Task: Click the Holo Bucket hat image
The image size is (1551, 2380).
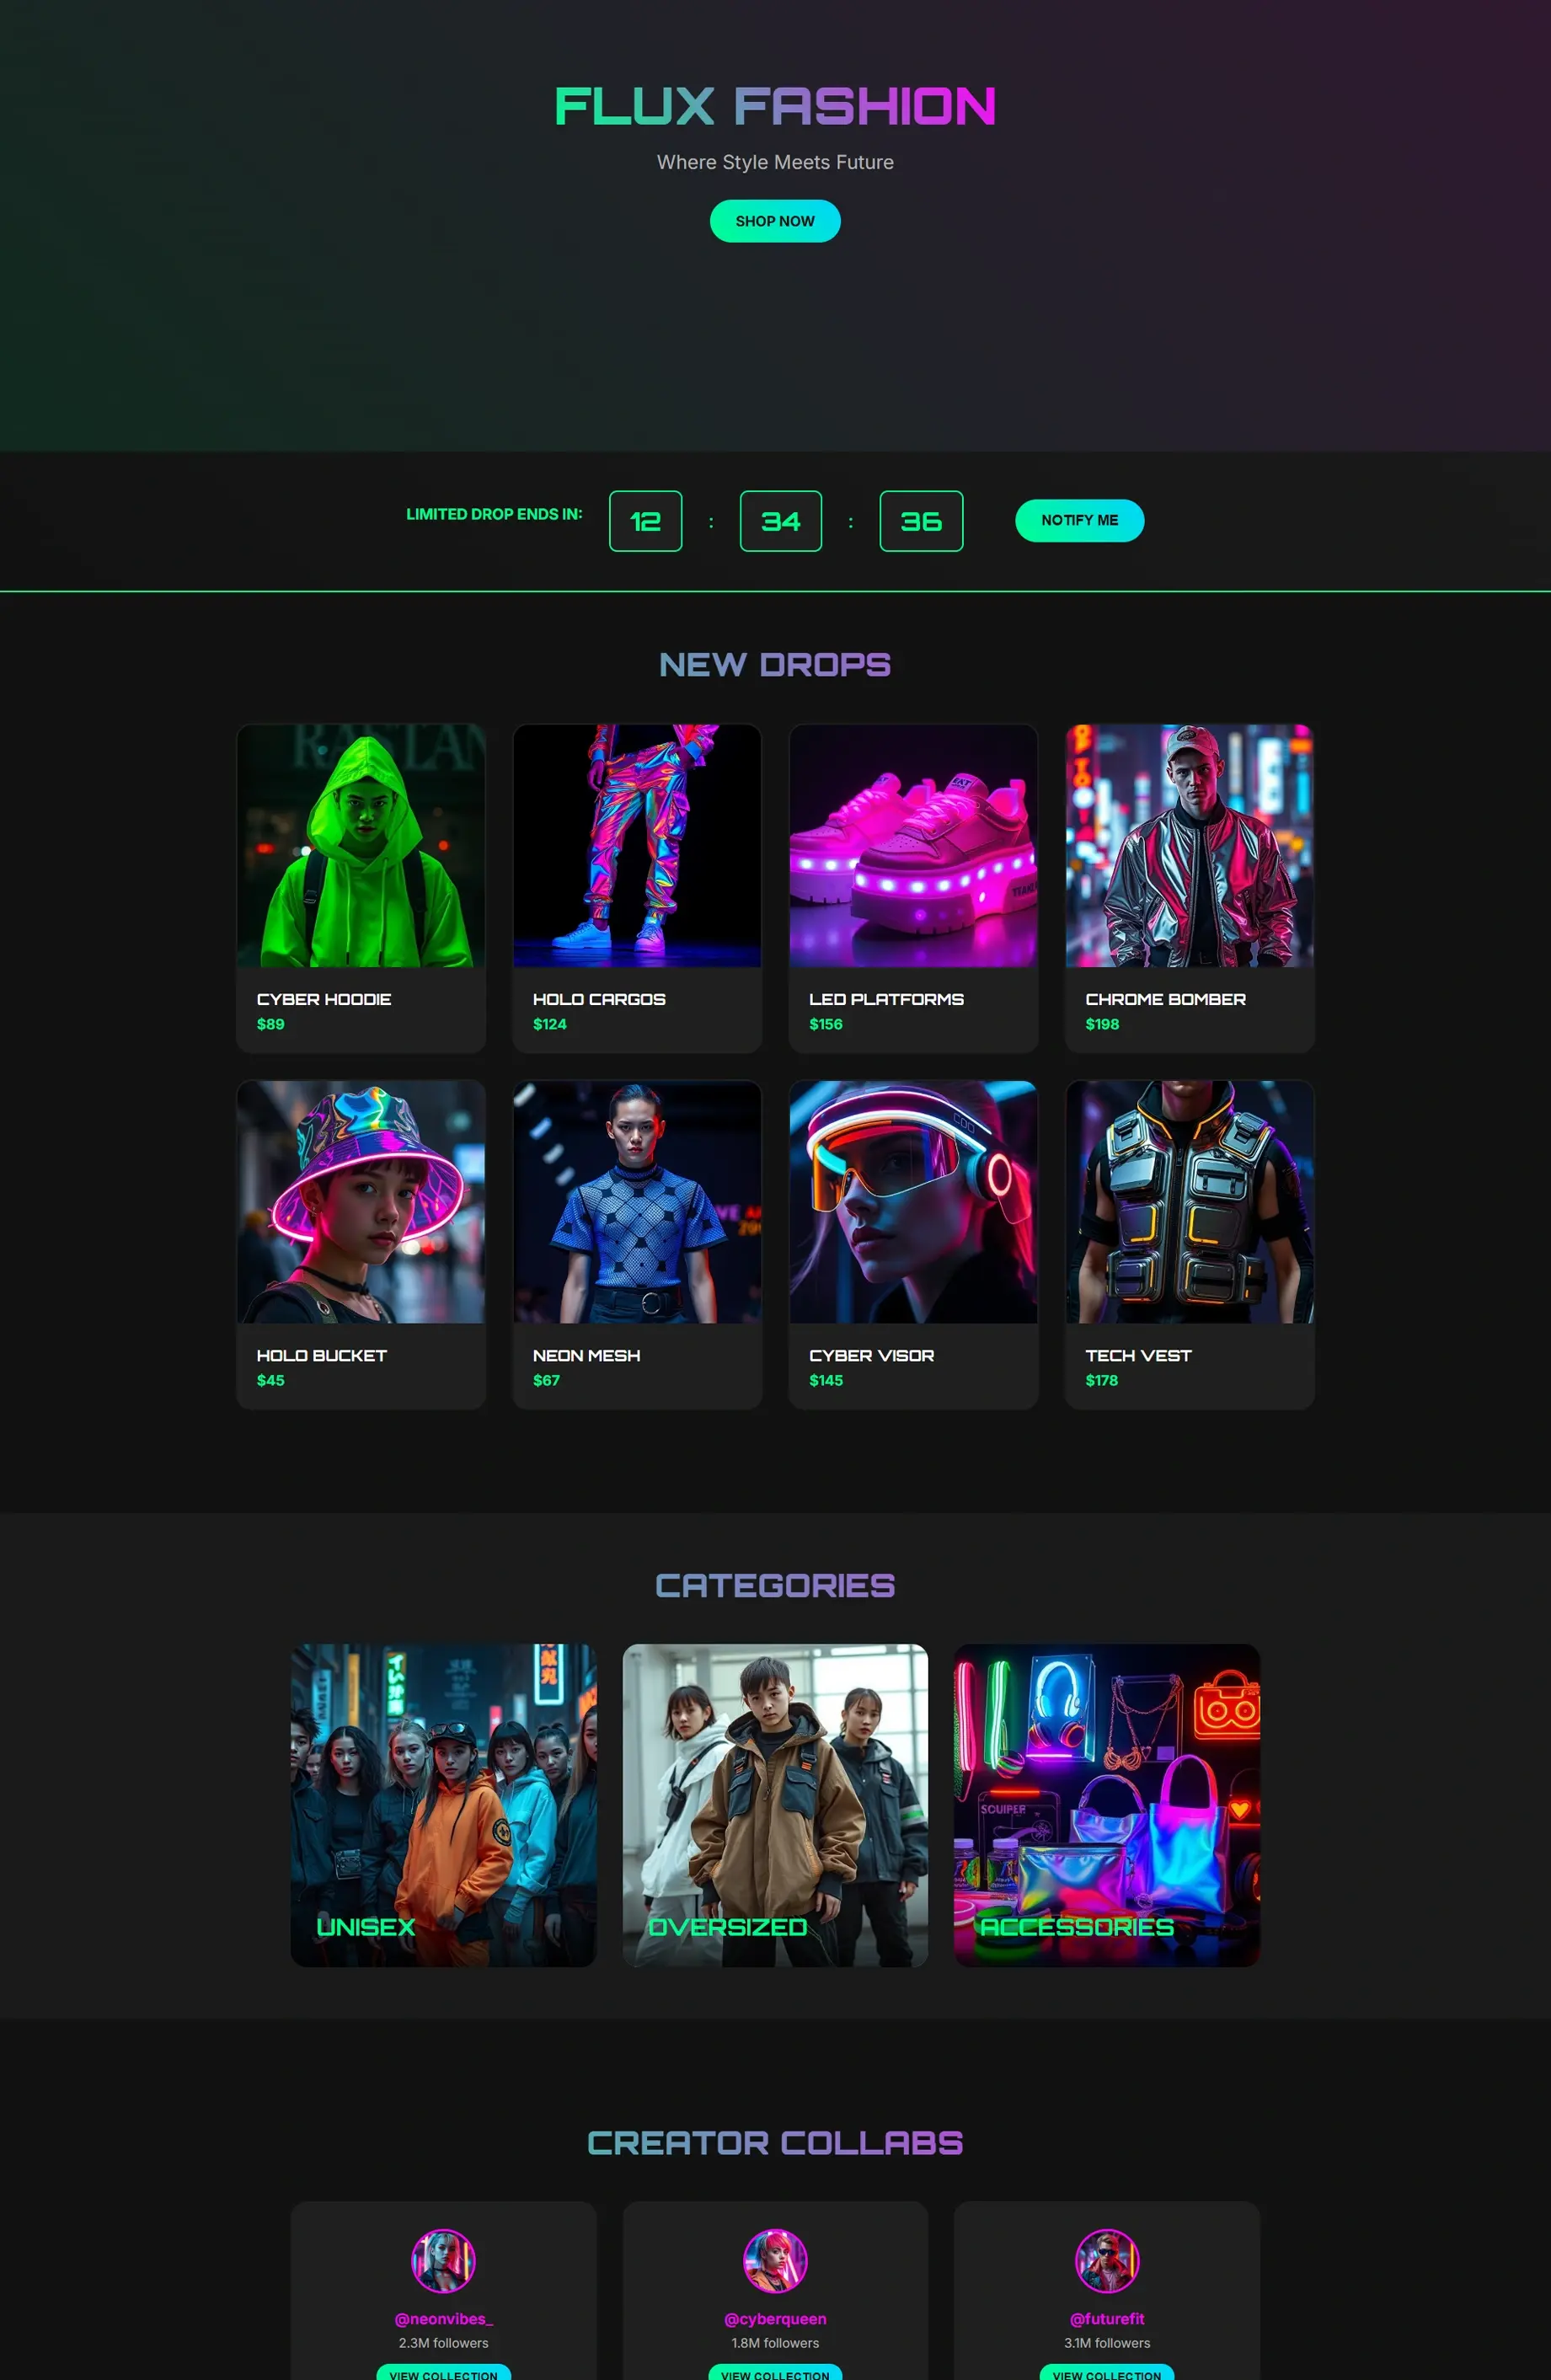Action: coord(361,1201)
